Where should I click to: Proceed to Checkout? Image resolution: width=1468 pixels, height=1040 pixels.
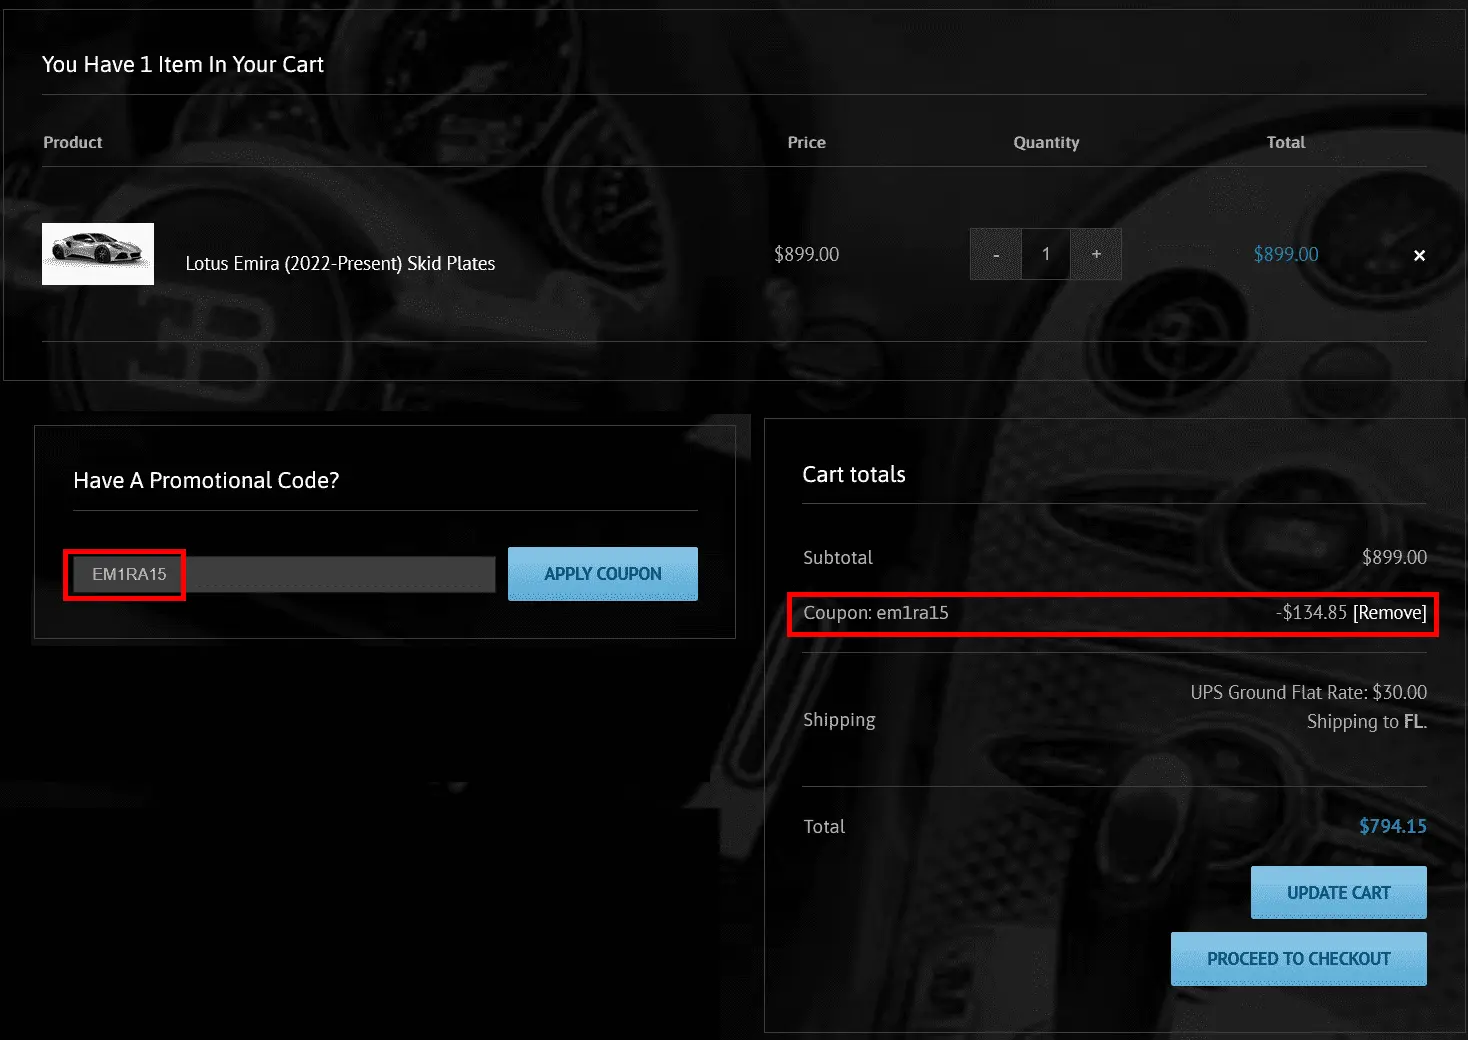(x=1298, y=958)
